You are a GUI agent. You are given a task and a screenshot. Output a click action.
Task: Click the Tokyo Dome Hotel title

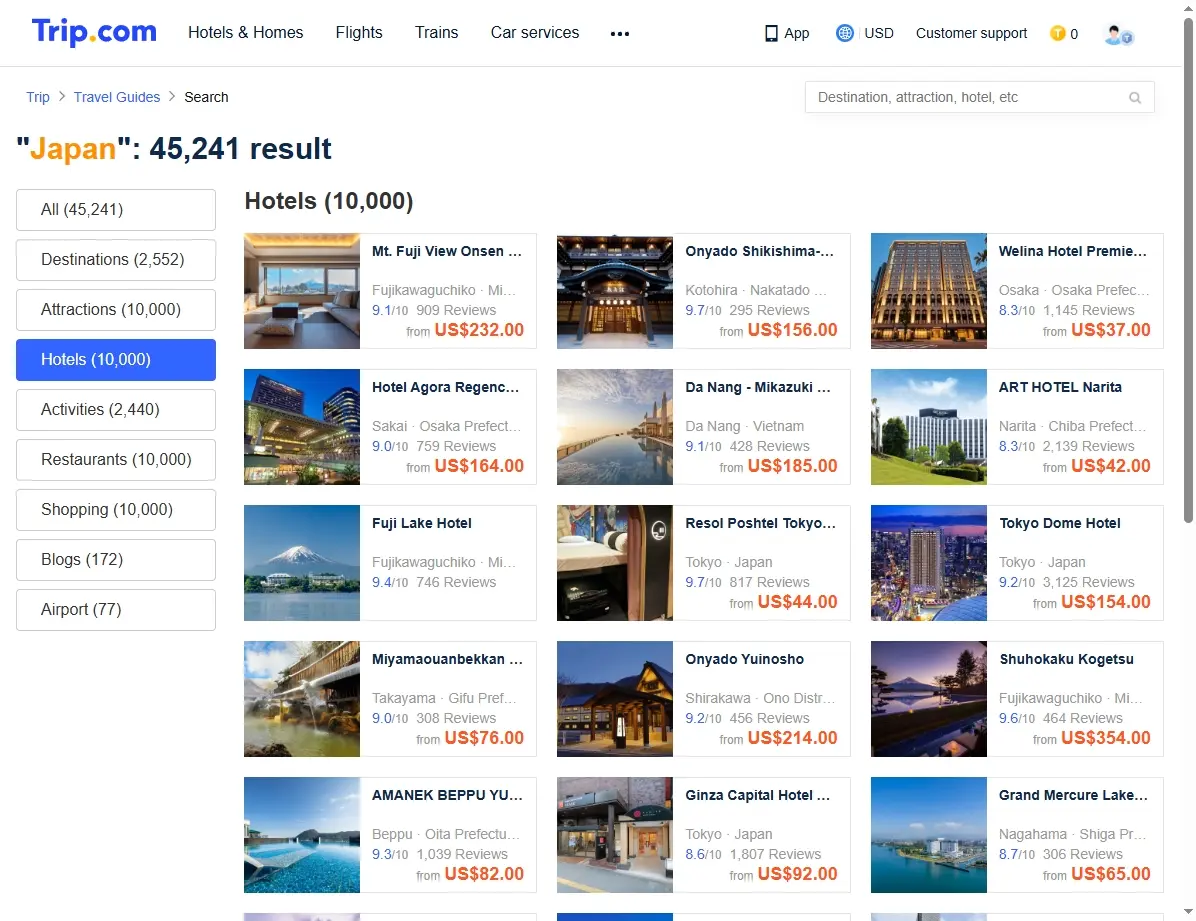[1060, 523]
